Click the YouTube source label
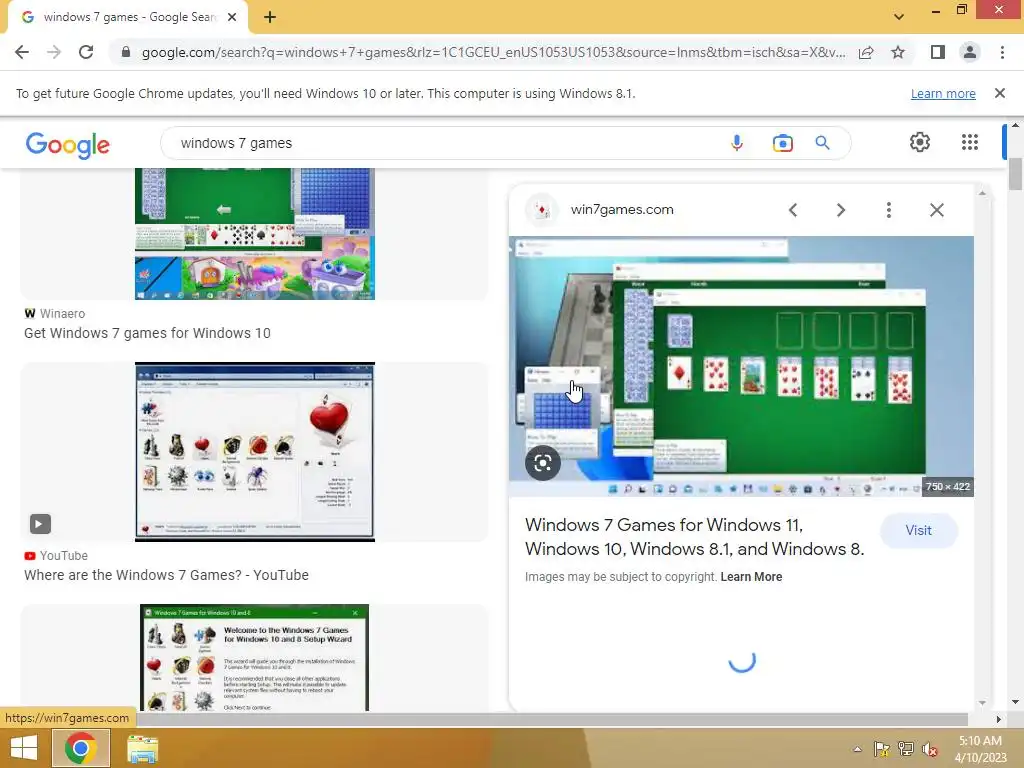1024x768 pixels. pyautogui.click(x=63, y=556)
